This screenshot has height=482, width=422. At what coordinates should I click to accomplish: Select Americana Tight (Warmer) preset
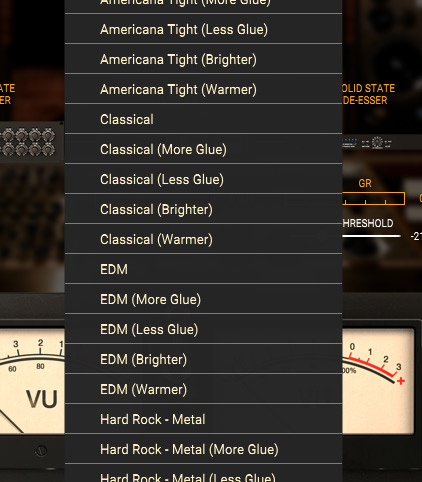pos(203,89)
